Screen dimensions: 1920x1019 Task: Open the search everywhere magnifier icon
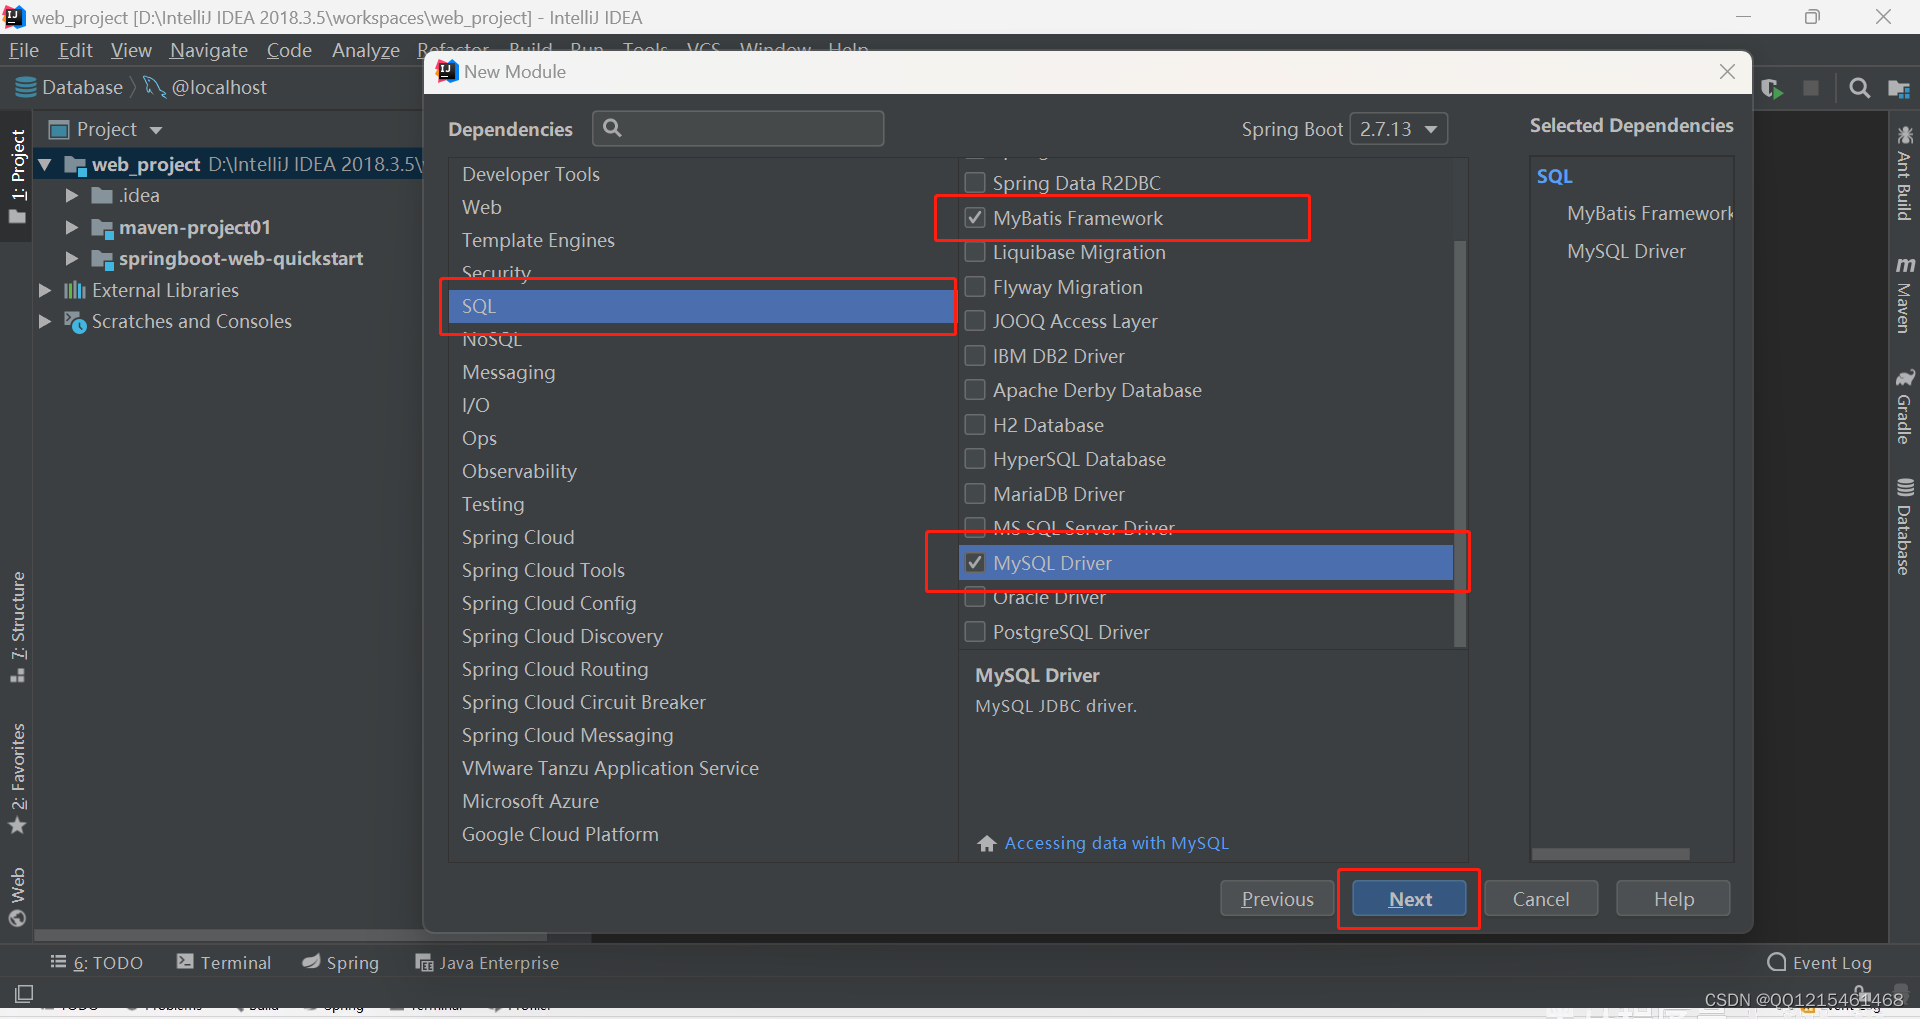(1859, 89)
